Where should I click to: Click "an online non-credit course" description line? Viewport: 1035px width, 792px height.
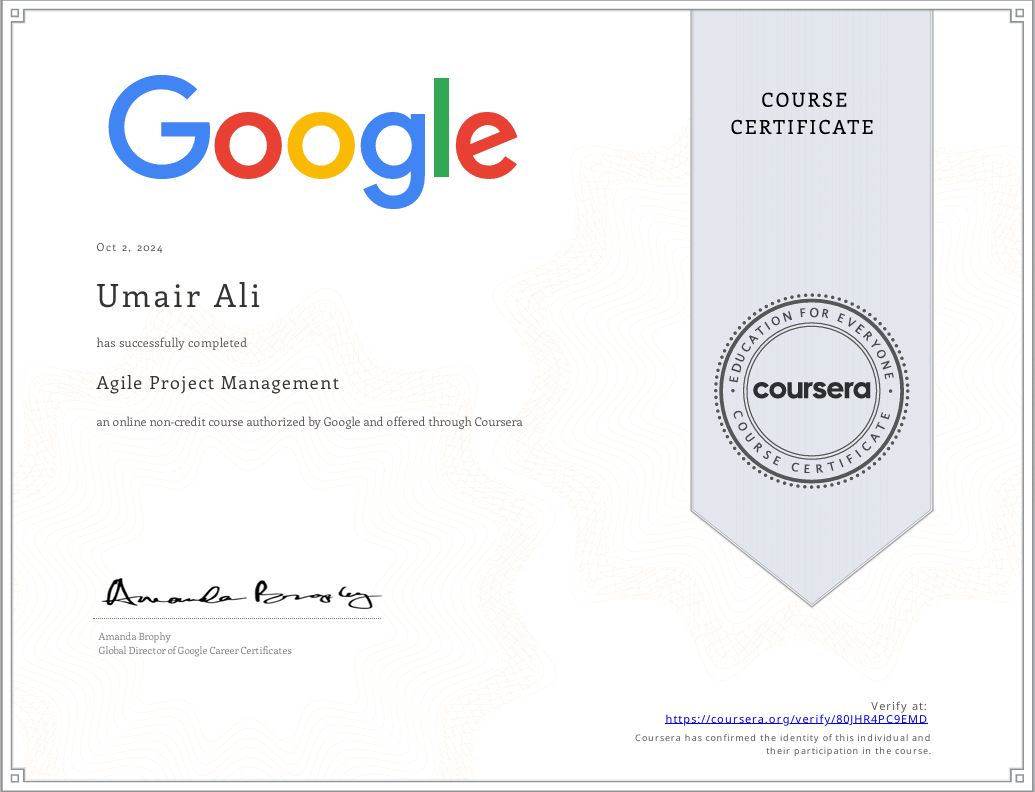tap(310, 422)
